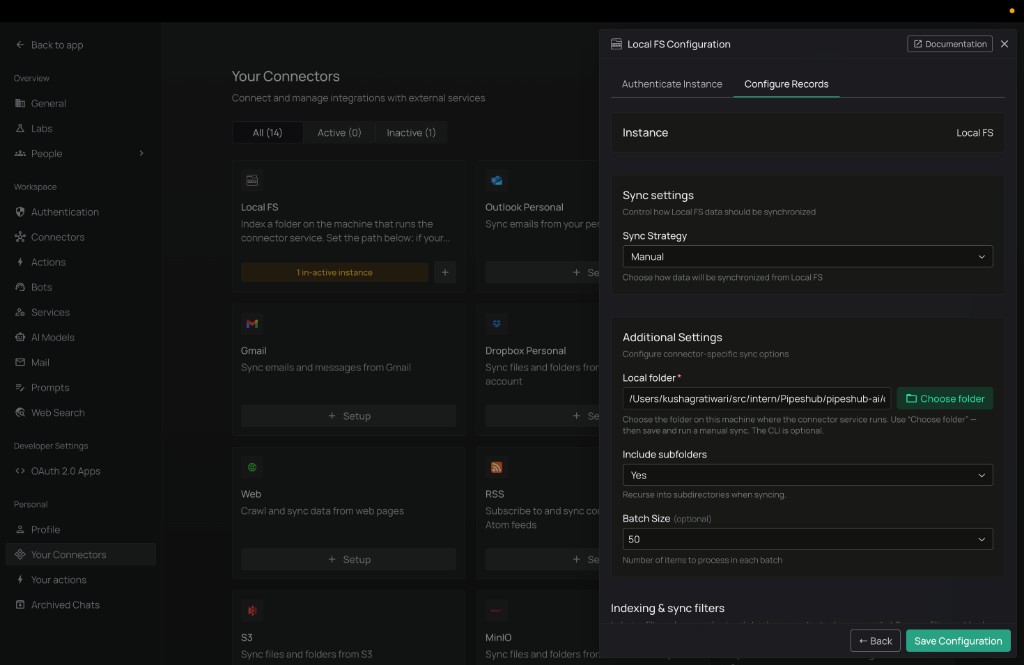
Task: Add a Local FS instance with plus button
Action: coord(445,272)
